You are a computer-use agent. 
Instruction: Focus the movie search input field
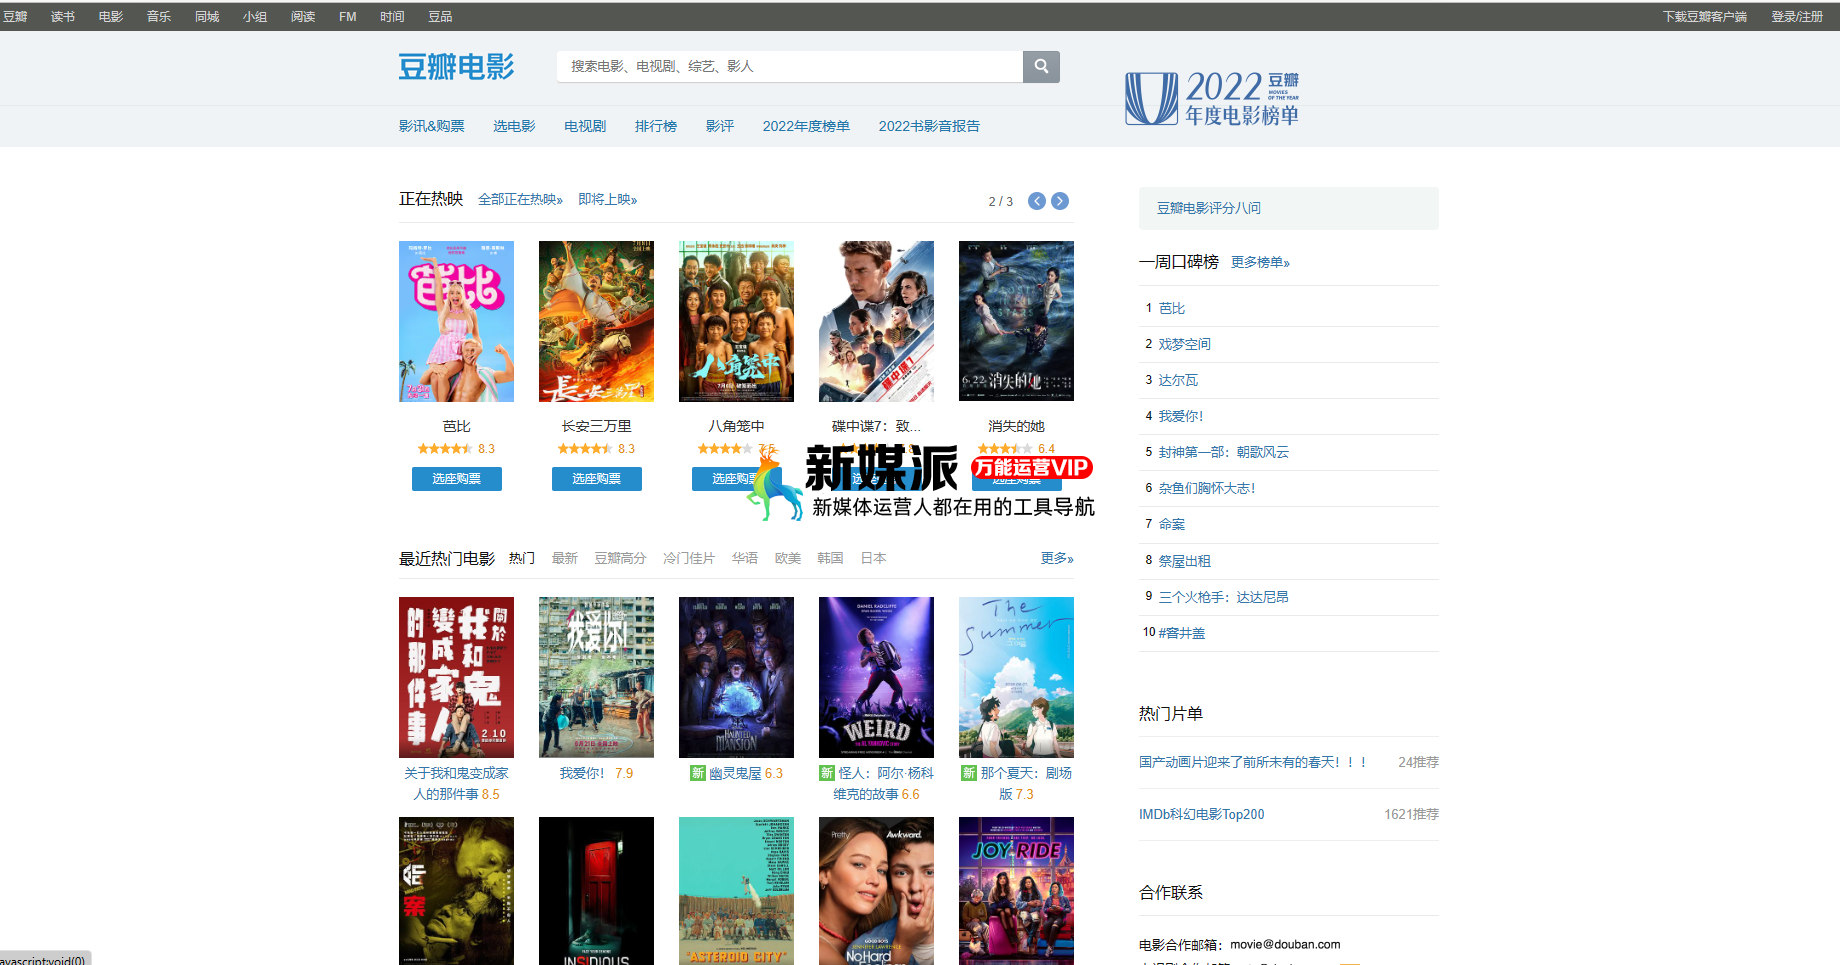pyautogui.click(x=790, y=67)
